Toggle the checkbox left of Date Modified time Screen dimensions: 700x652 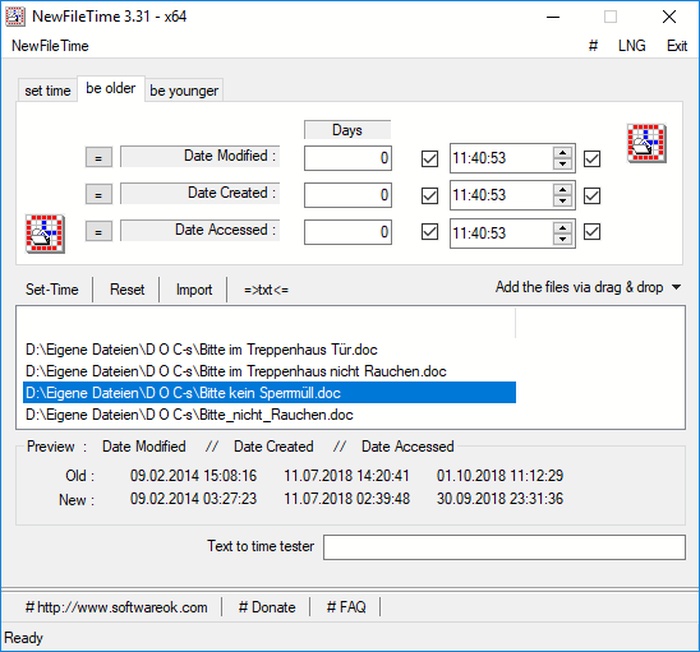(430, 158)
